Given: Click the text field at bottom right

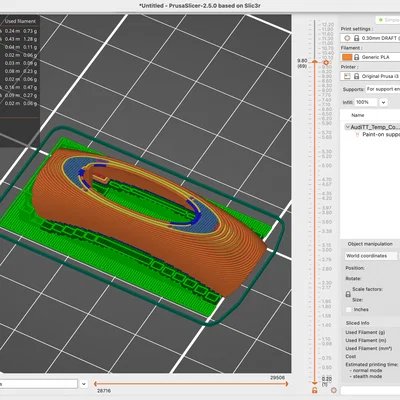Looking at the screenshot, I should click(370, 390).
